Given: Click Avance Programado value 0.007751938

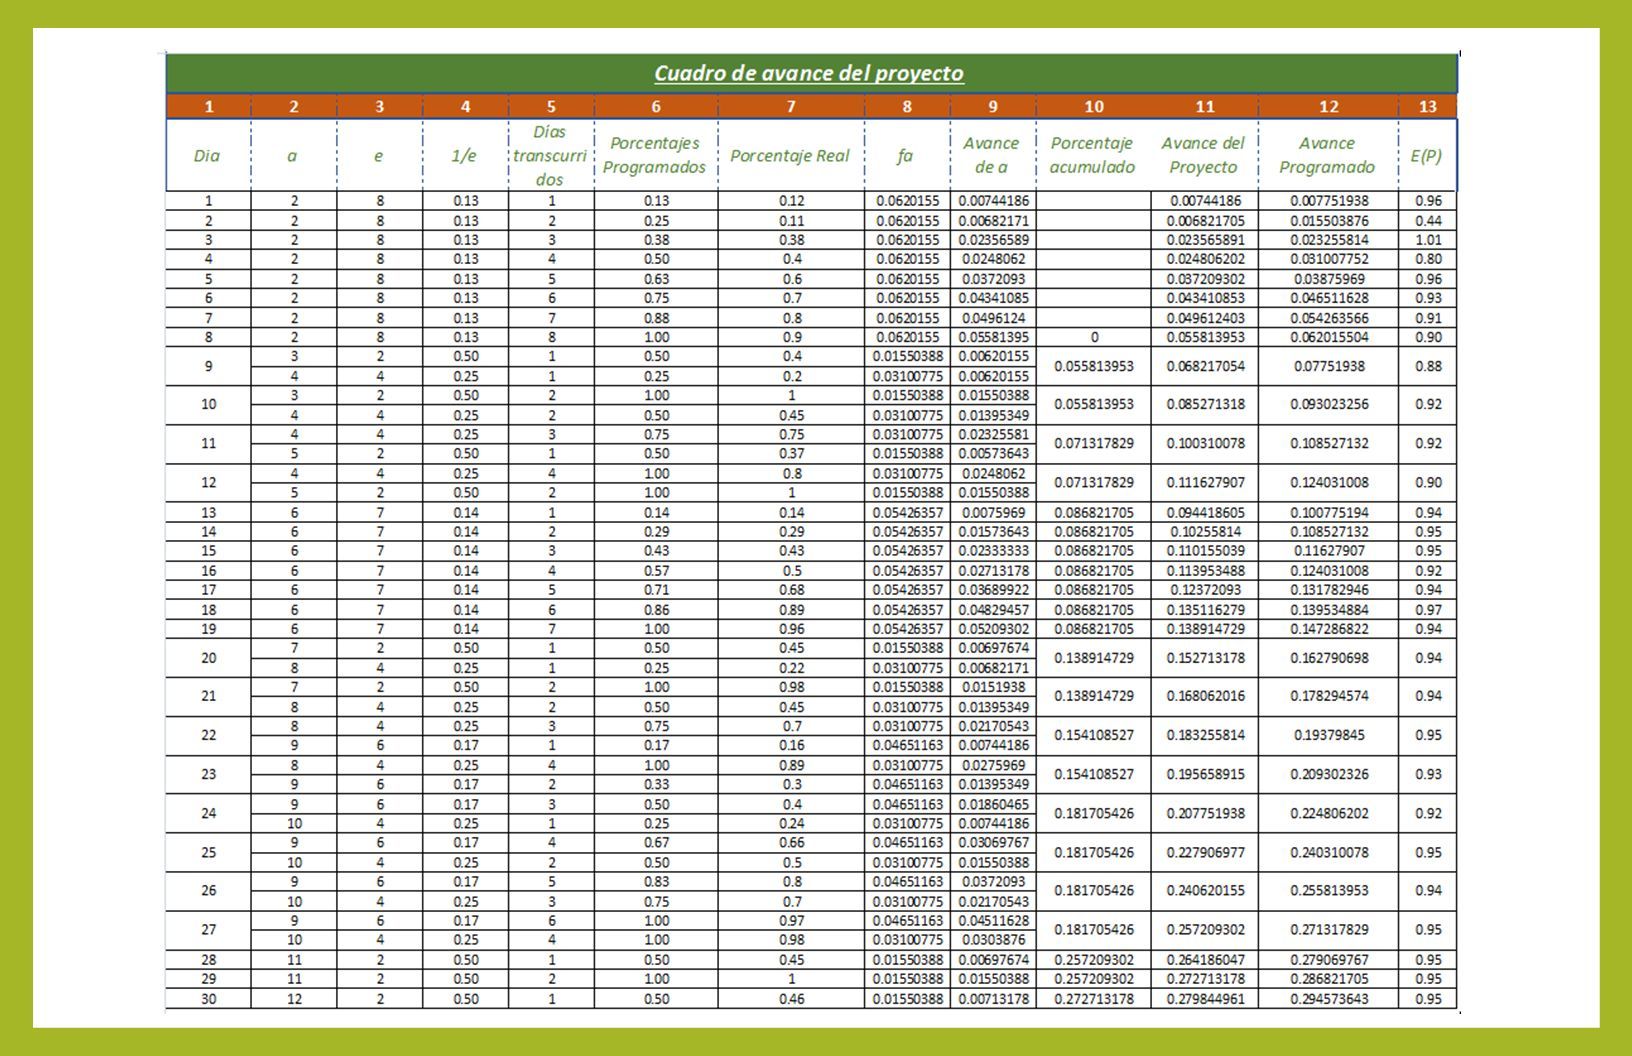Looking at the screenshot, I should (x=1329, y=201).
